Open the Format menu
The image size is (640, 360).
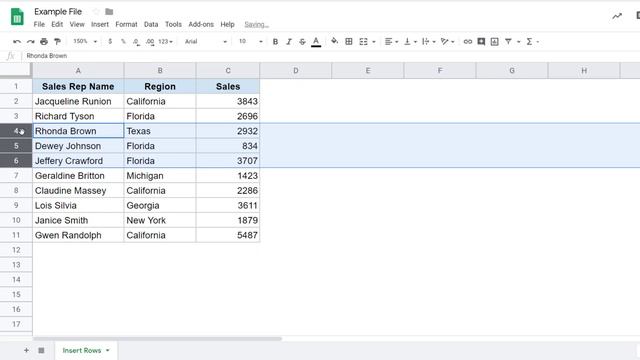(126, 24)
